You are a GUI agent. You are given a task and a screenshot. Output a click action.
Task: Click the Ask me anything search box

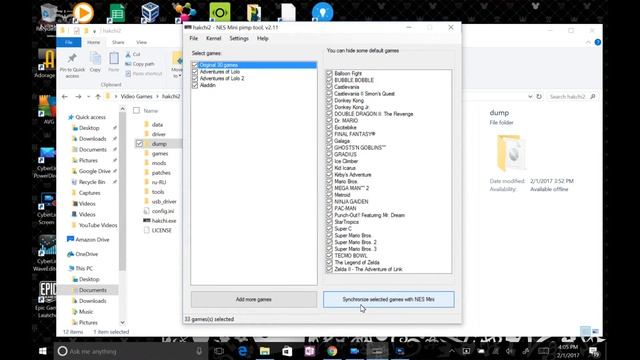pyautogui.click(x=131, y=351)
